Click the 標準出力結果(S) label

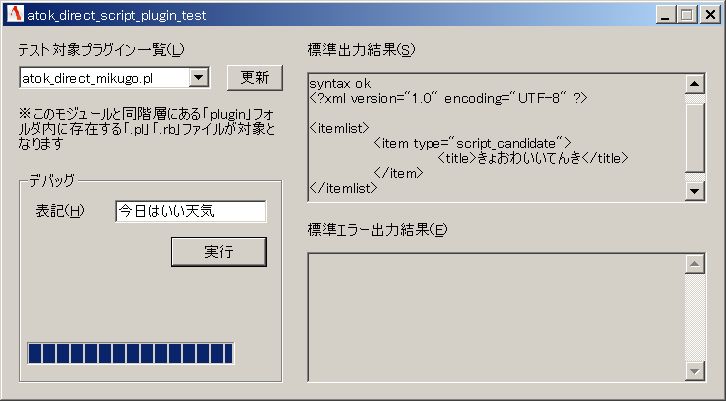[361, 50]
